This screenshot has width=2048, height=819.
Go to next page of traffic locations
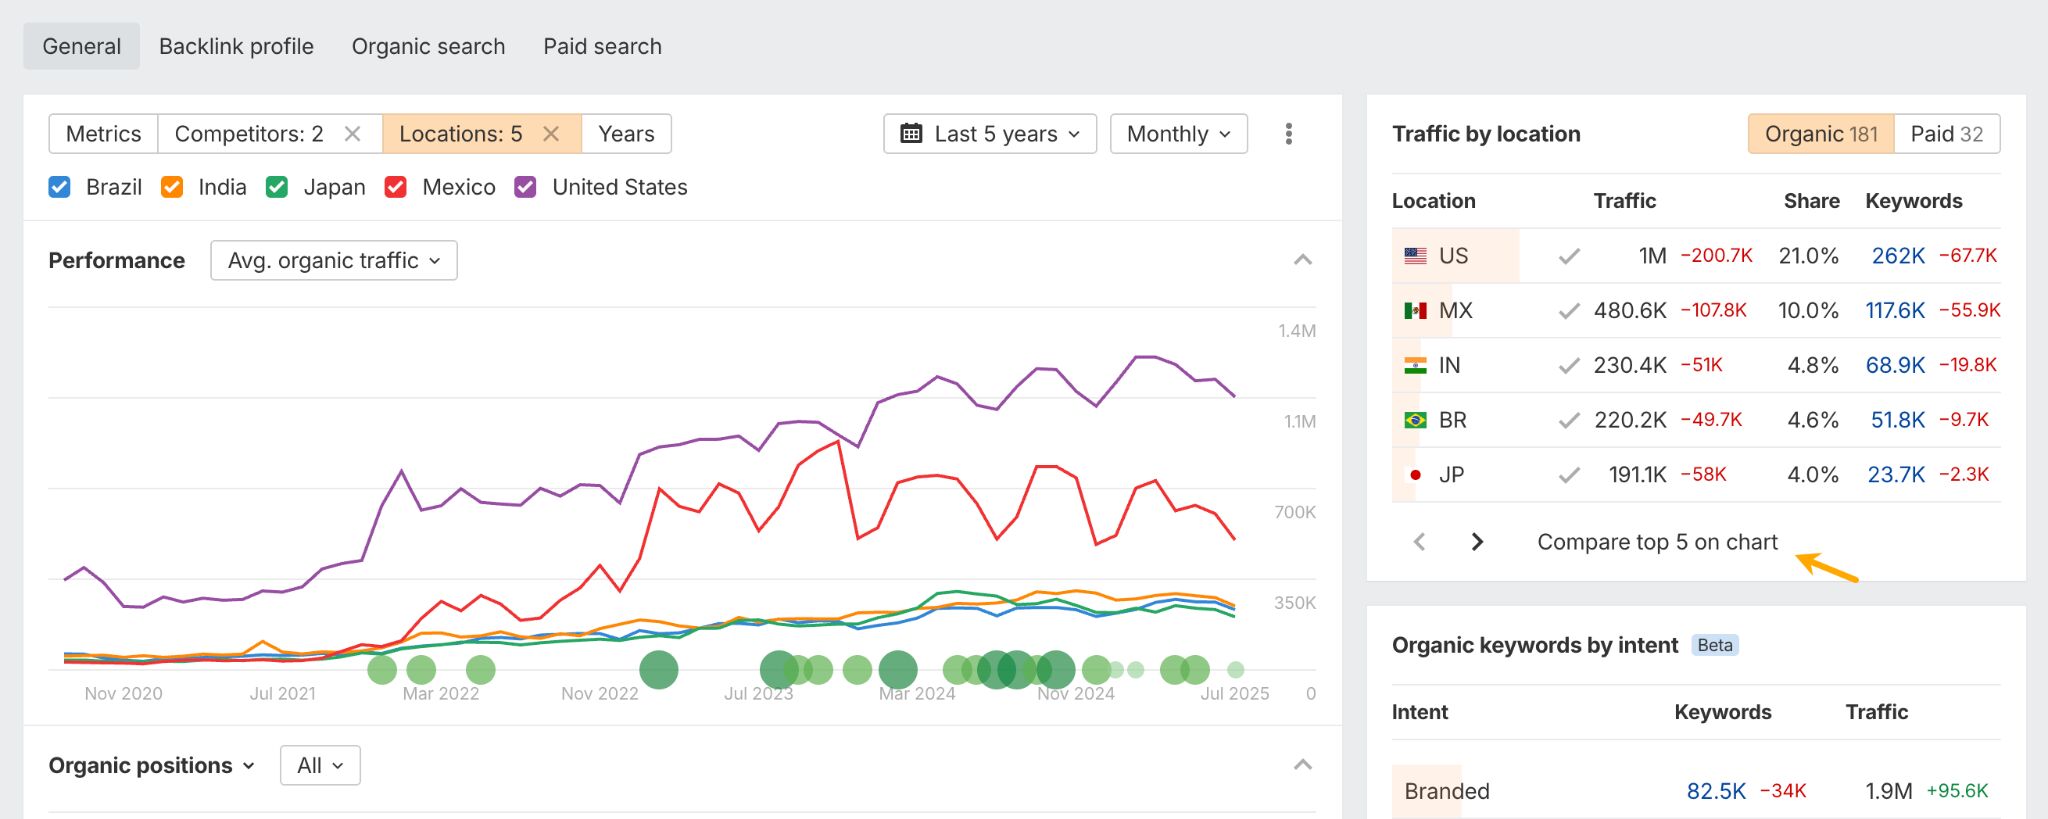pyautogui.click(x=1477, y=542)
